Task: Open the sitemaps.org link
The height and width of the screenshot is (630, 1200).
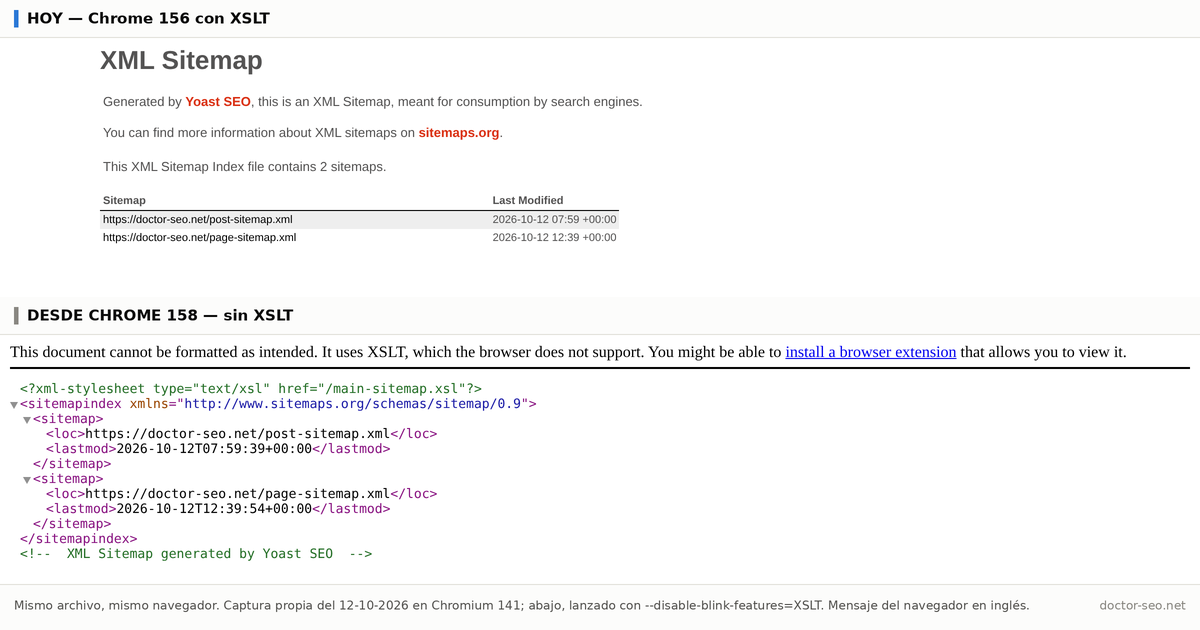Action: pos(459,133)
